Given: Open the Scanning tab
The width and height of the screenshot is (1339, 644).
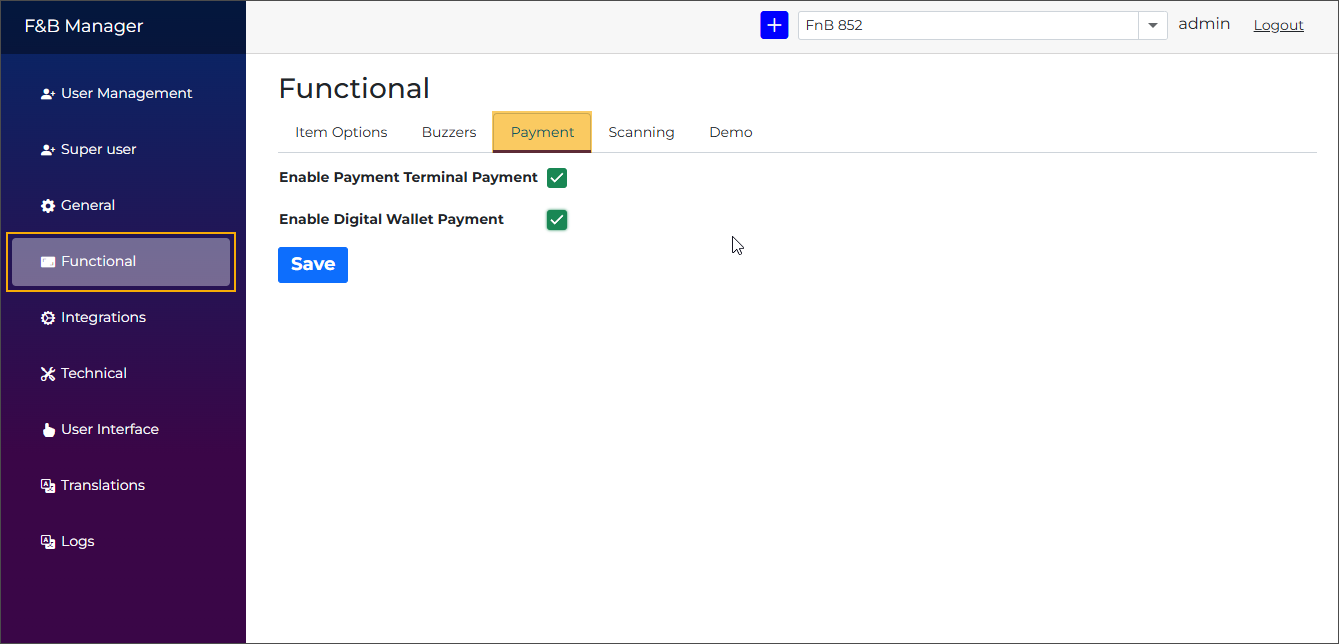Looking at the screenshot, I should 641,131.
